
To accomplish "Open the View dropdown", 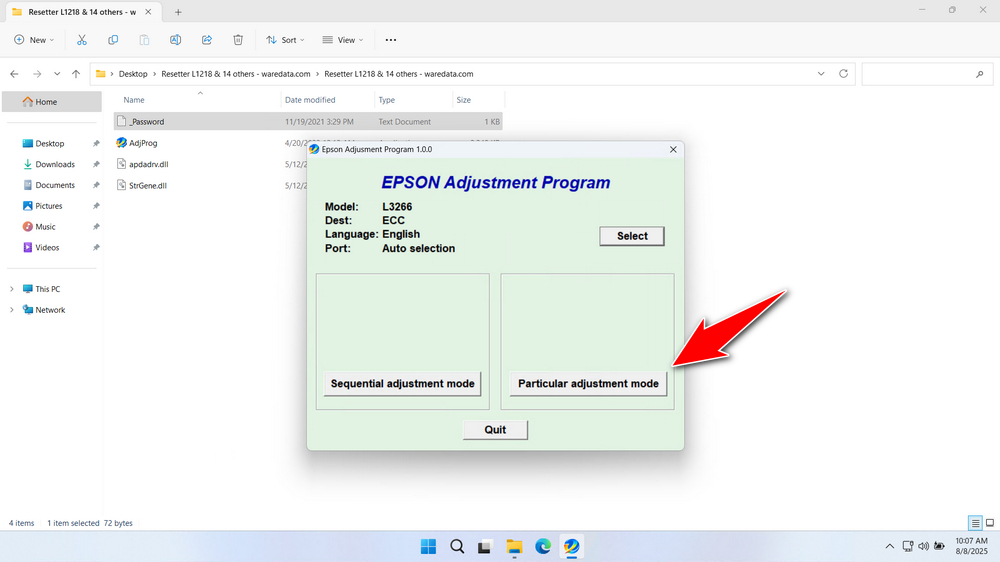I will pos(343,40).
